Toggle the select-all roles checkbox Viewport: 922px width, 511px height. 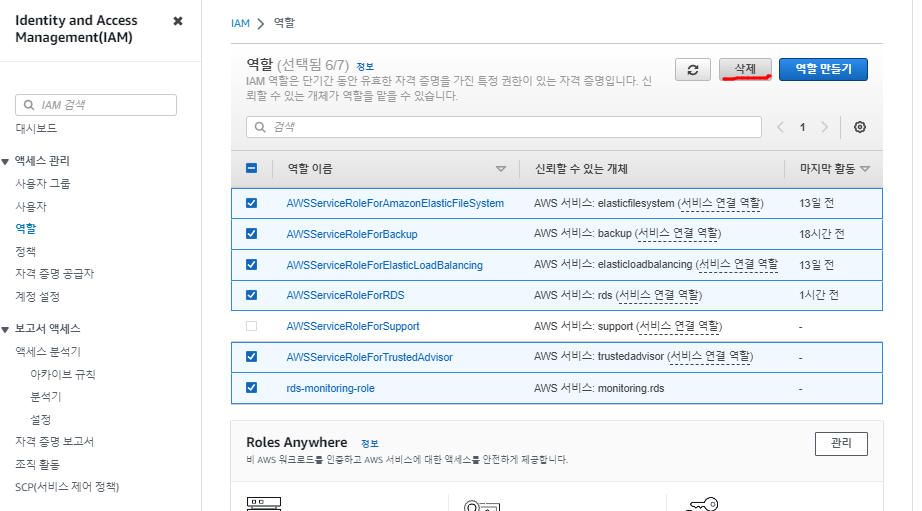point(251,168)
